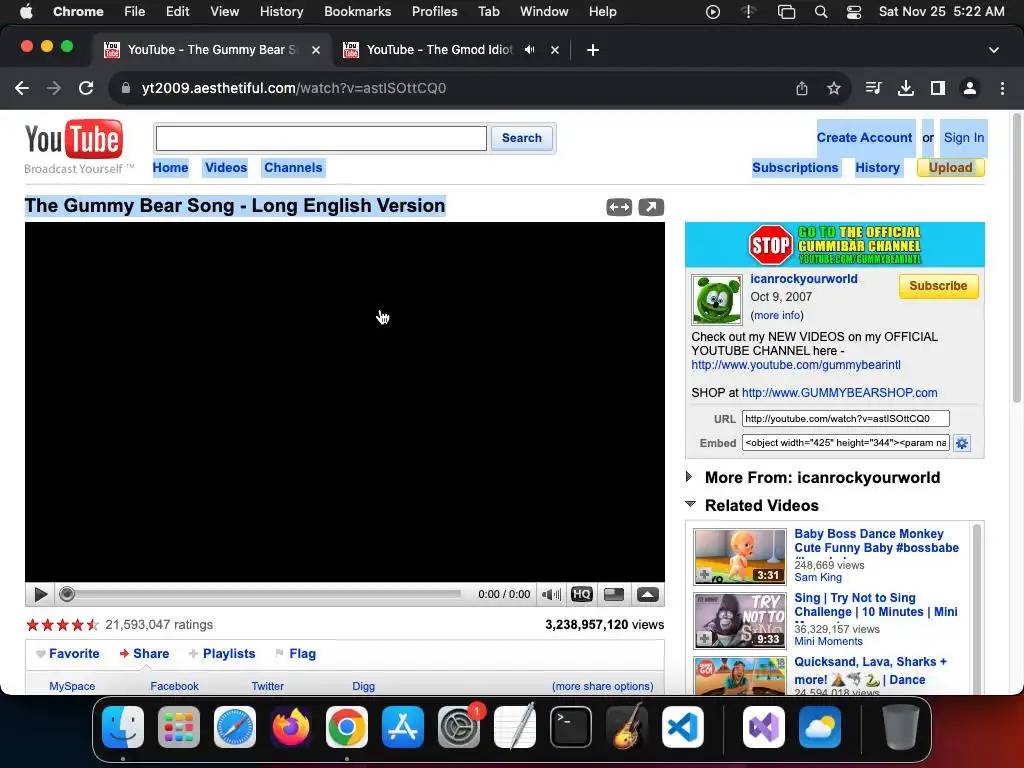This screenshot has height=768, width=1024.
Task: Open the gummybearintl channel URL link
Action: pos(796,365)
